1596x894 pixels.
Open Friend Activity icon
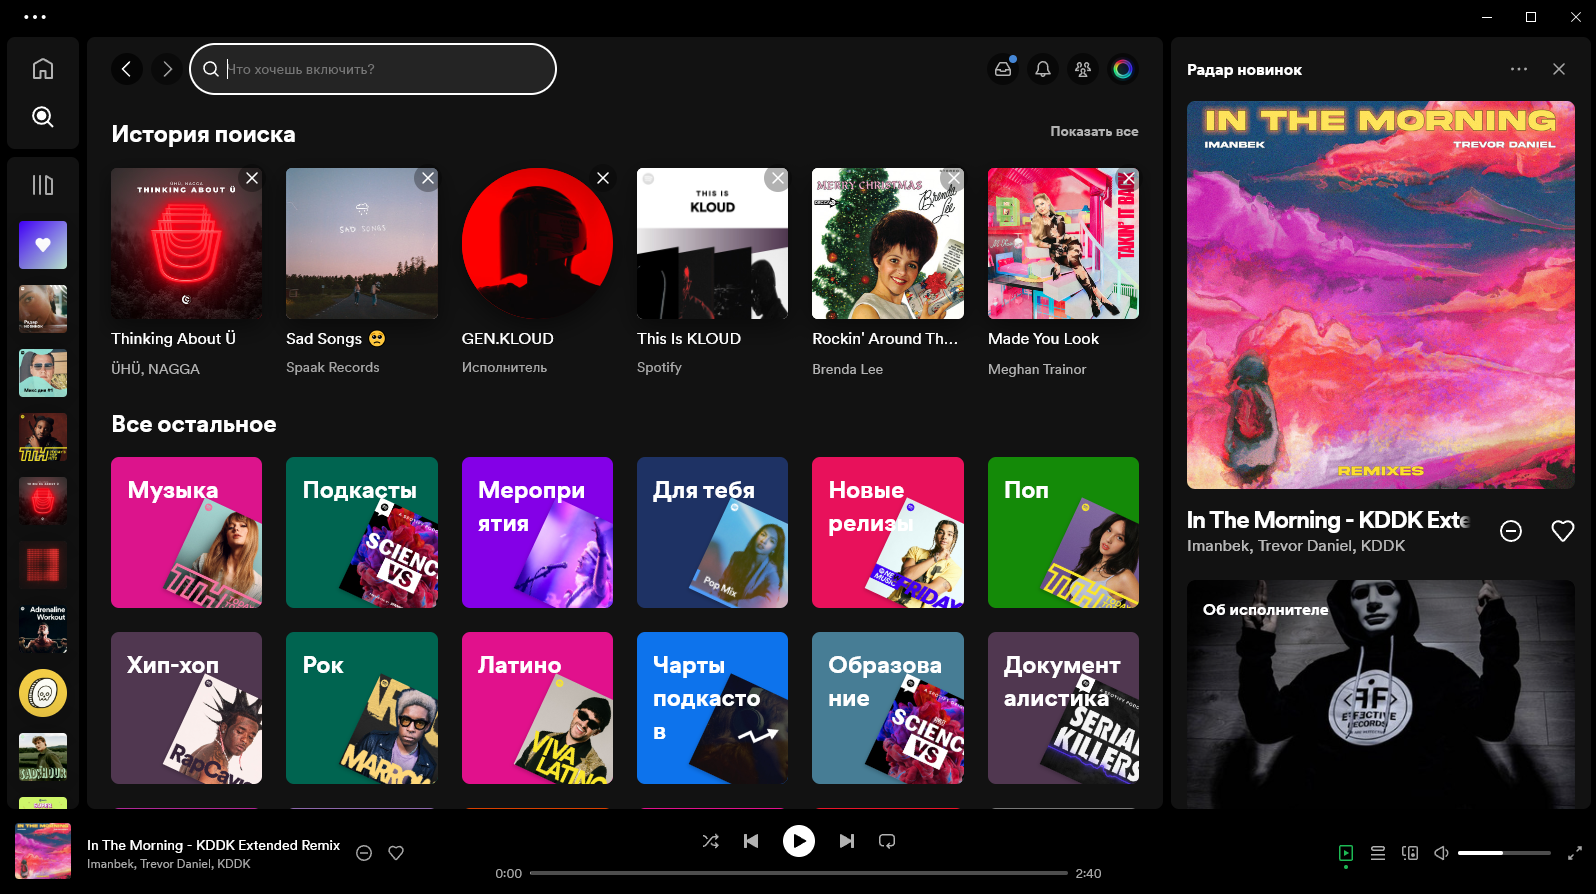click(x=1083, y=69)
